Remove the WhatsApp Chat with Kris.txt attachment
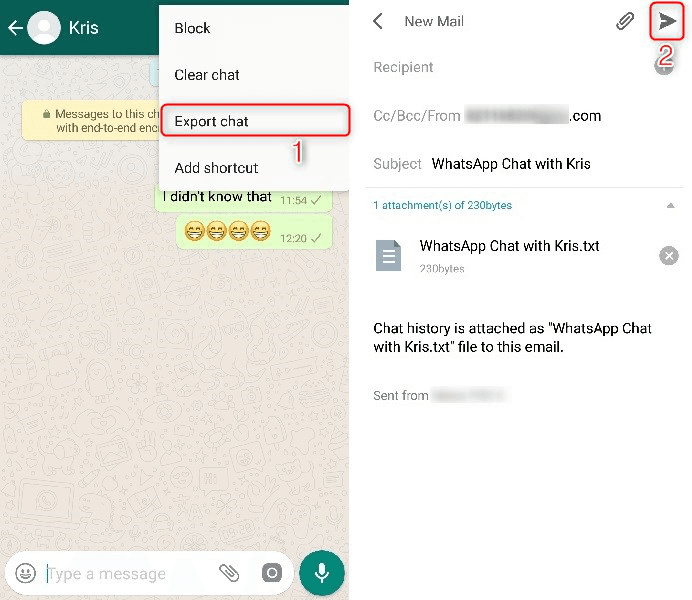 (x=668, y=256)
